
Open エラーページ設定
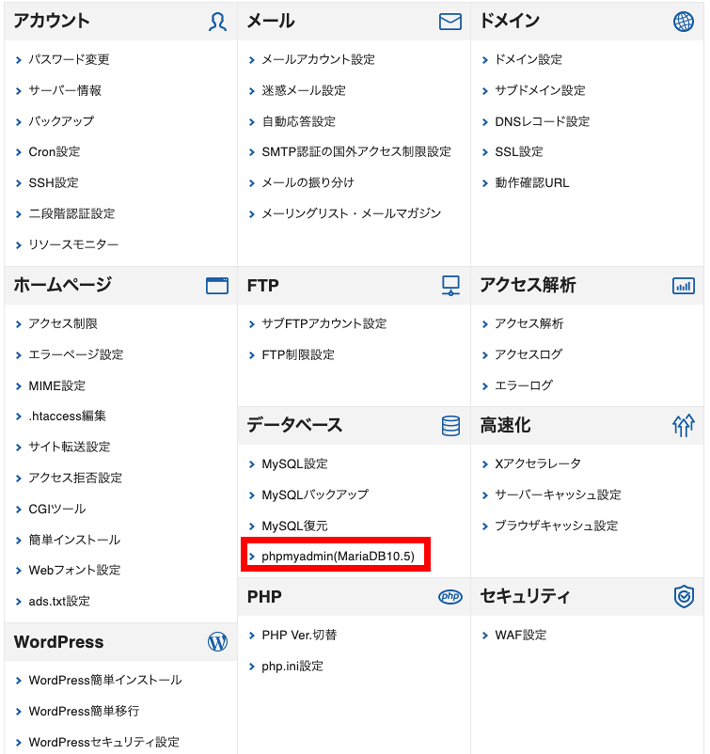76,355
